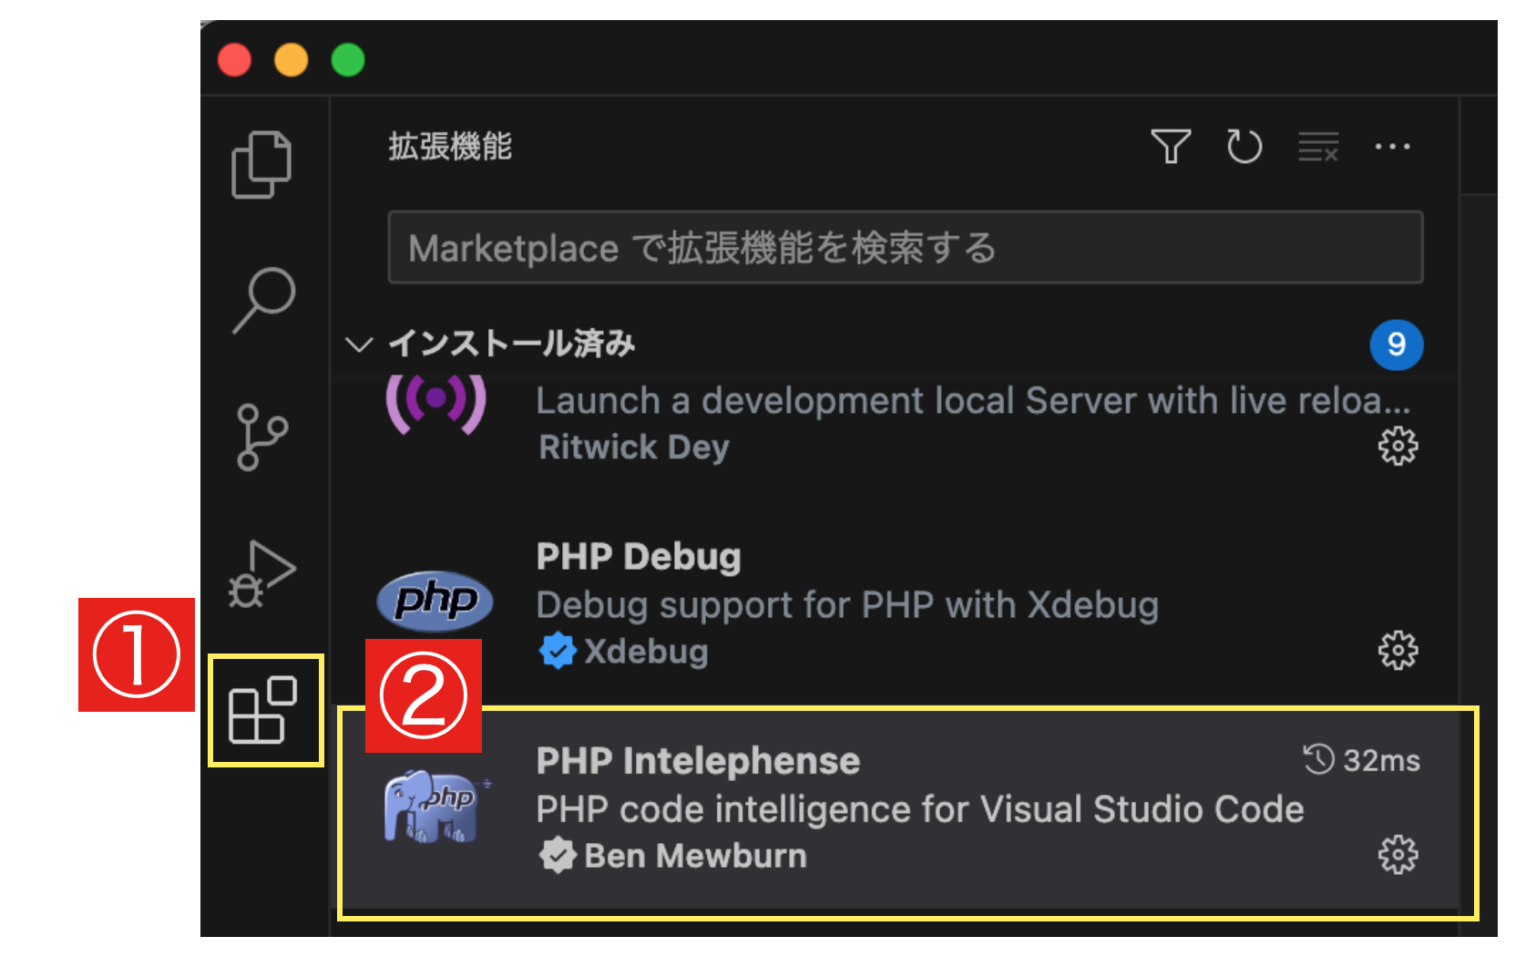Collapse the インストール済み section

tap(357, 343)
